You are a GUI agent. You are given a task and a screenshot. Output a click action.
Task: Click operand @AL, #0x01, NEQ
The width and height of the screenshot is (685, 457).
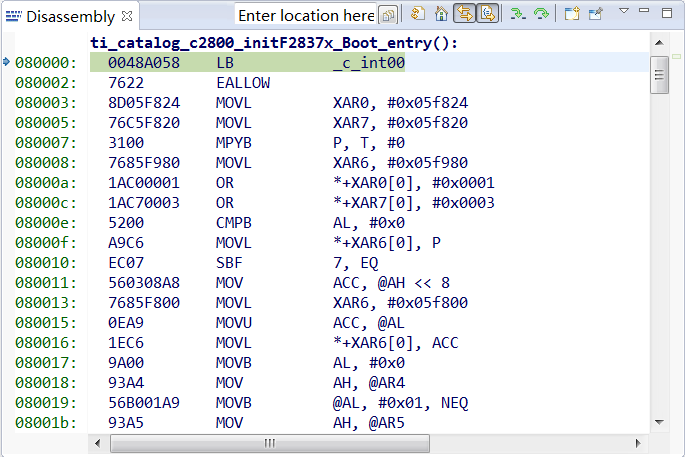click(x=400, y=403)
